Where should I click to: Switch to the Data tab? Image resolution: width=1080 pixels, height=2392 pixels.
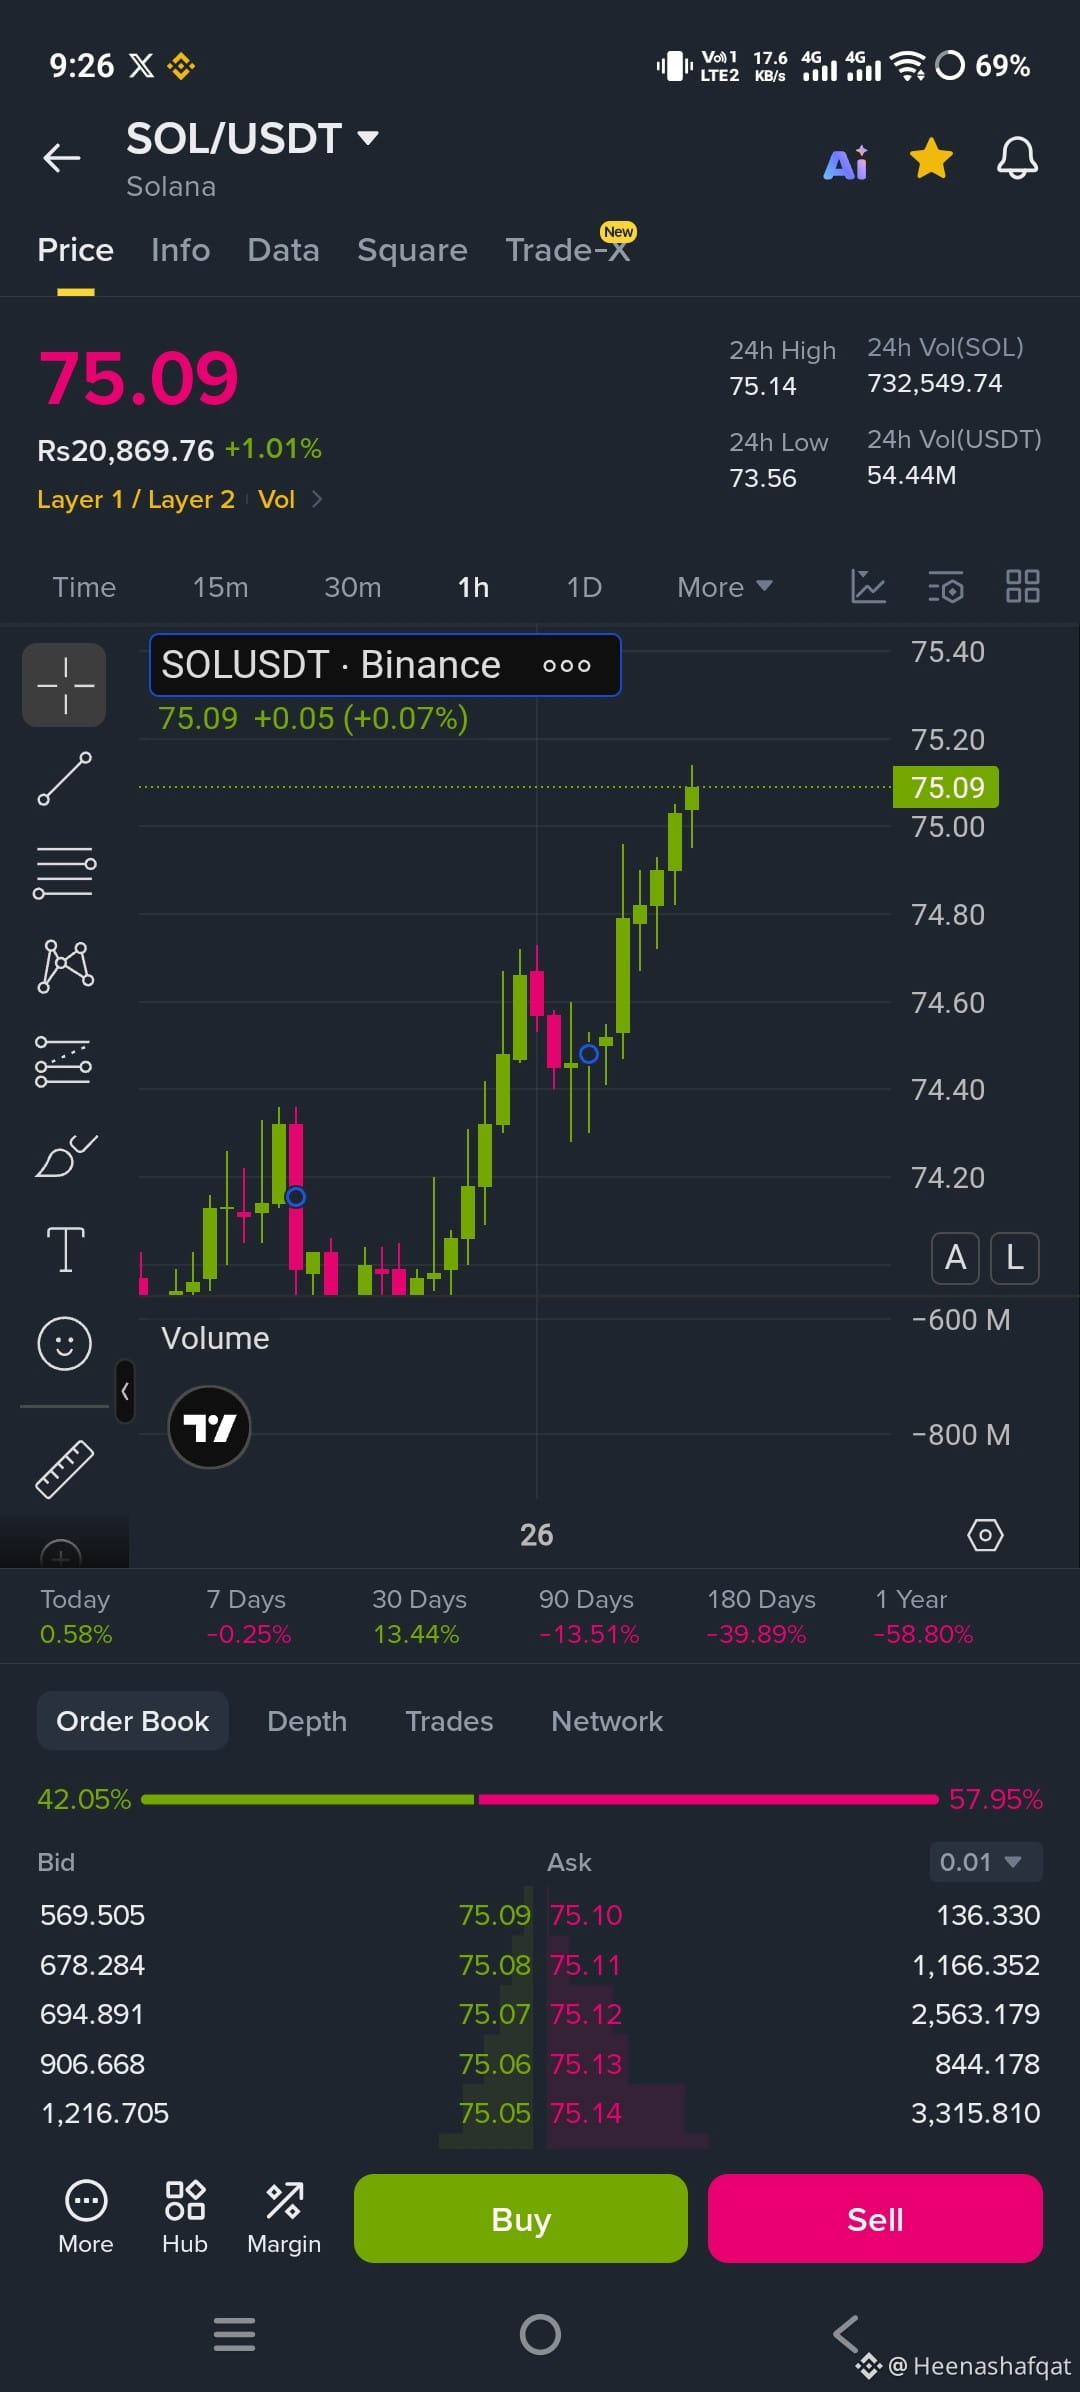tap(283, 250)
